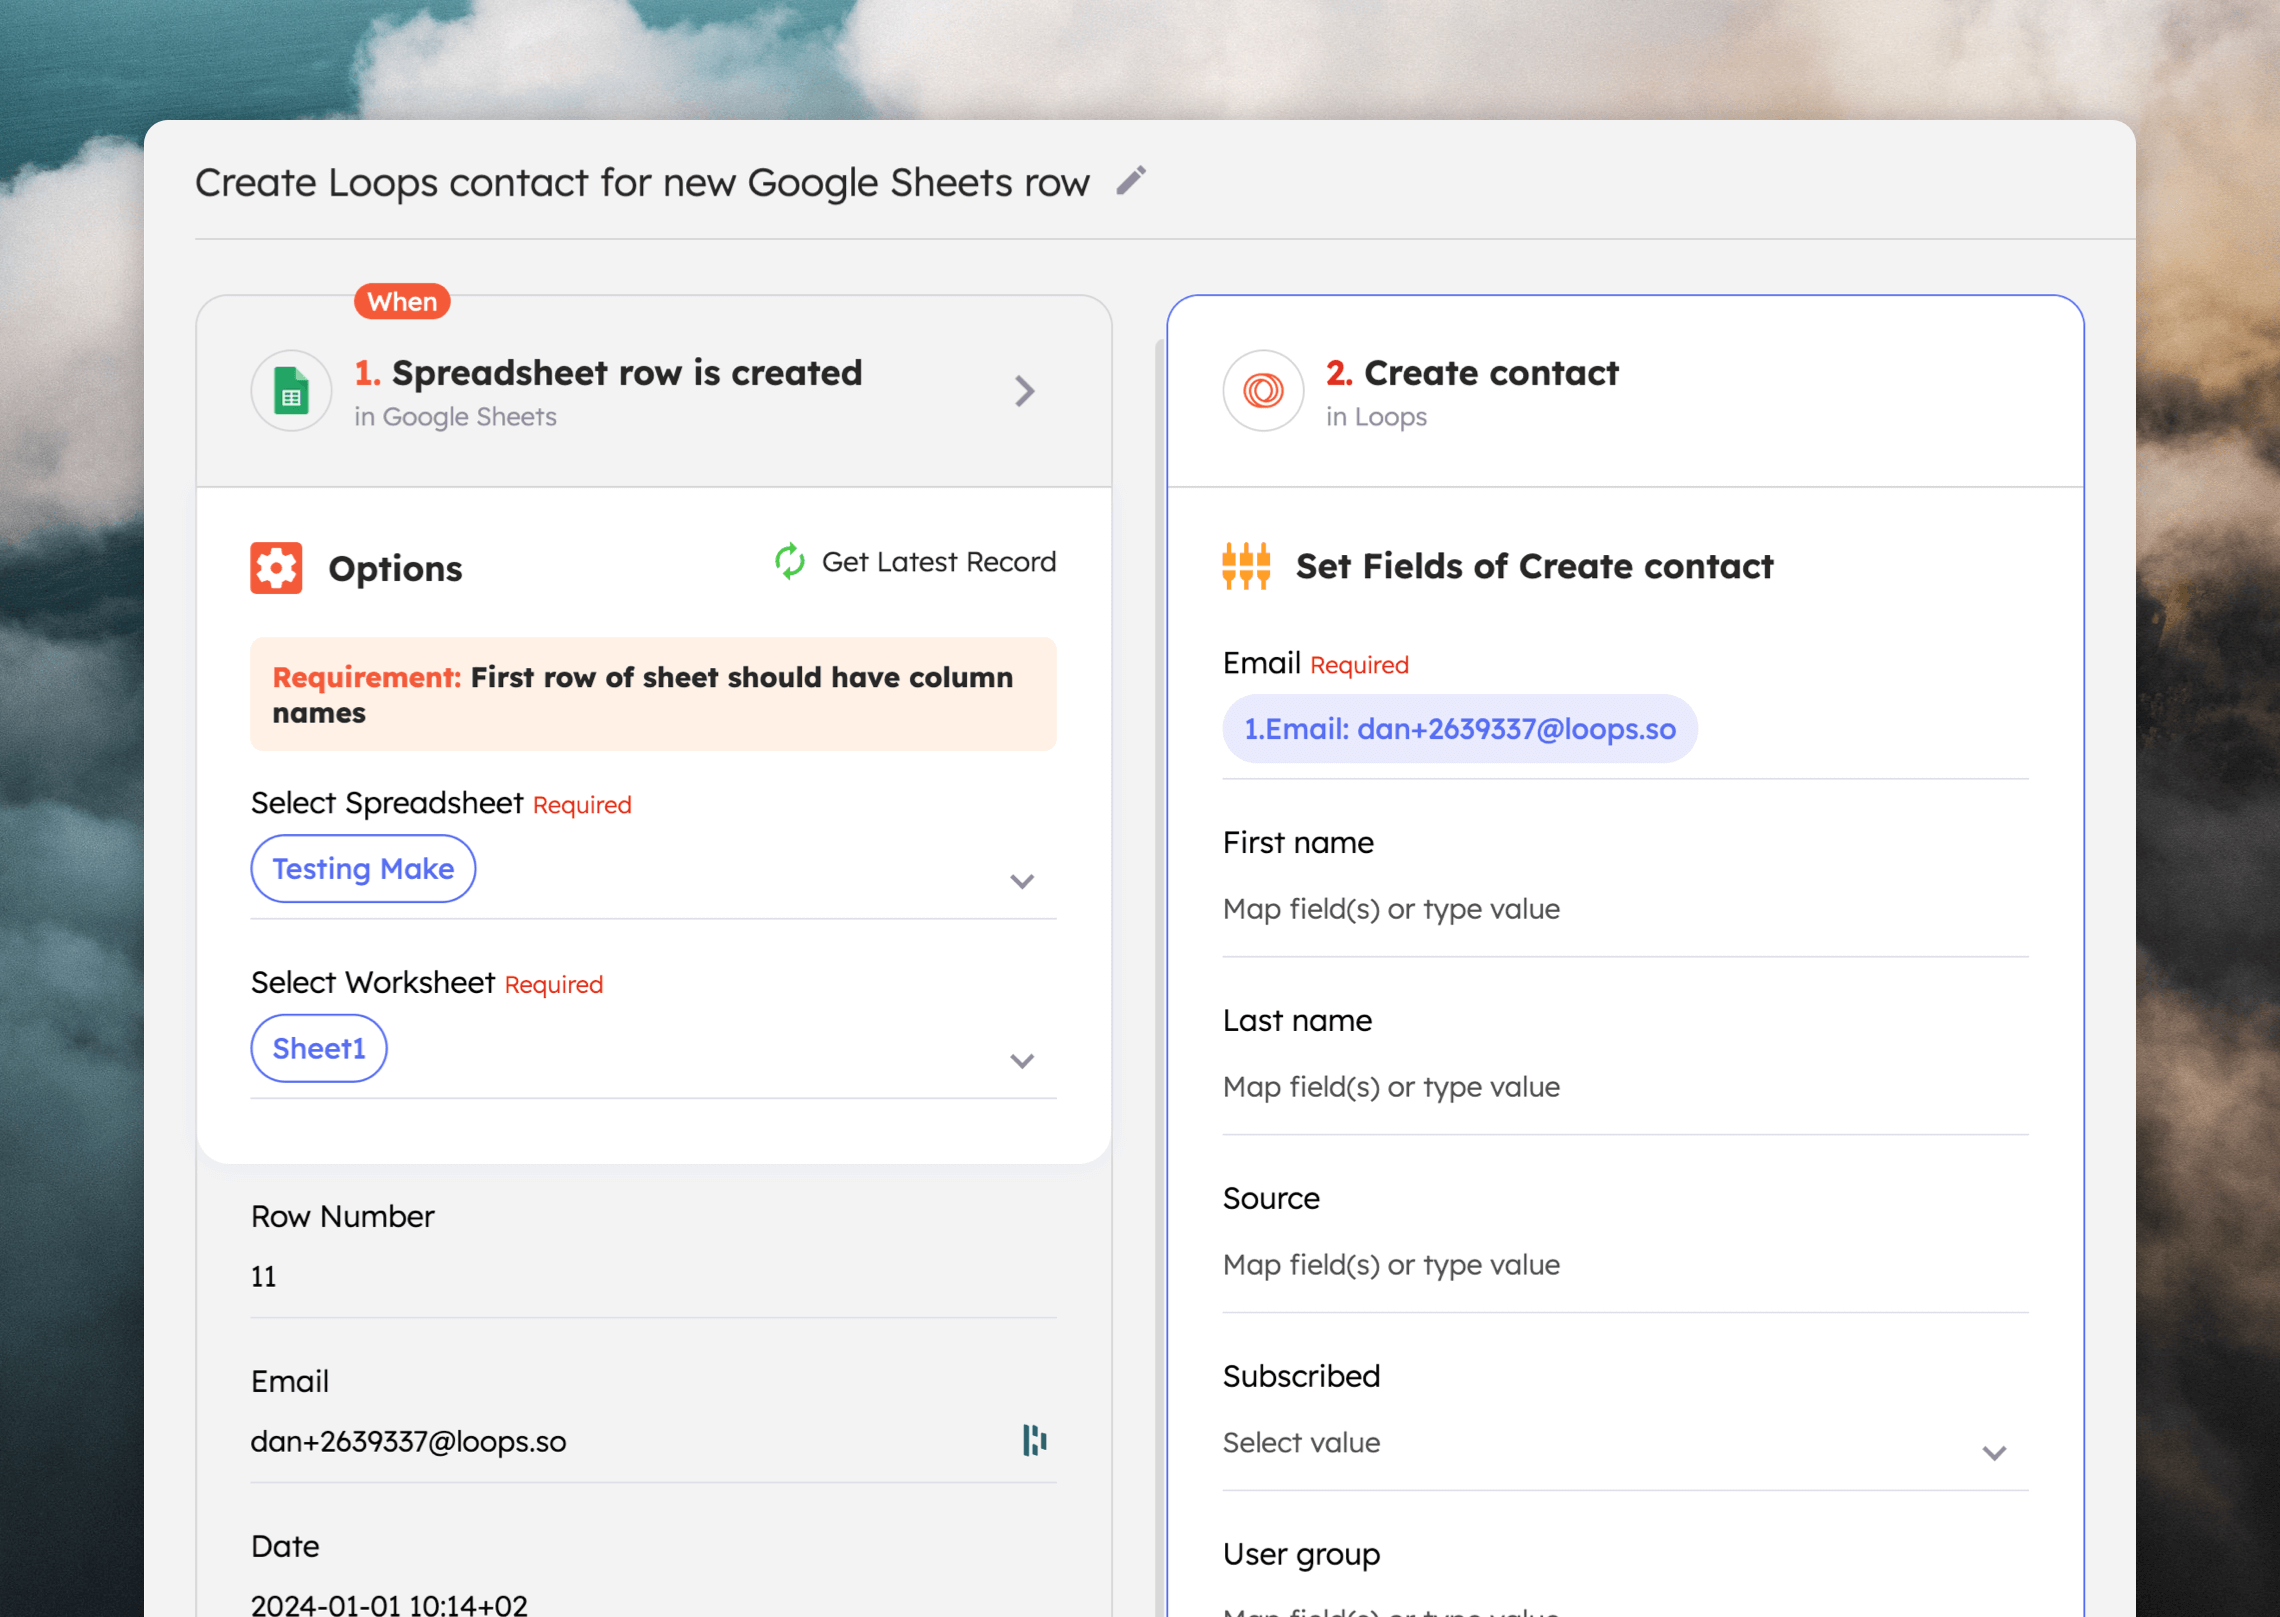2280x1617 pixels.
Task: Select the Testing Make spreadsheet chip
Action: pyautogui.click(x=363, y=868)
